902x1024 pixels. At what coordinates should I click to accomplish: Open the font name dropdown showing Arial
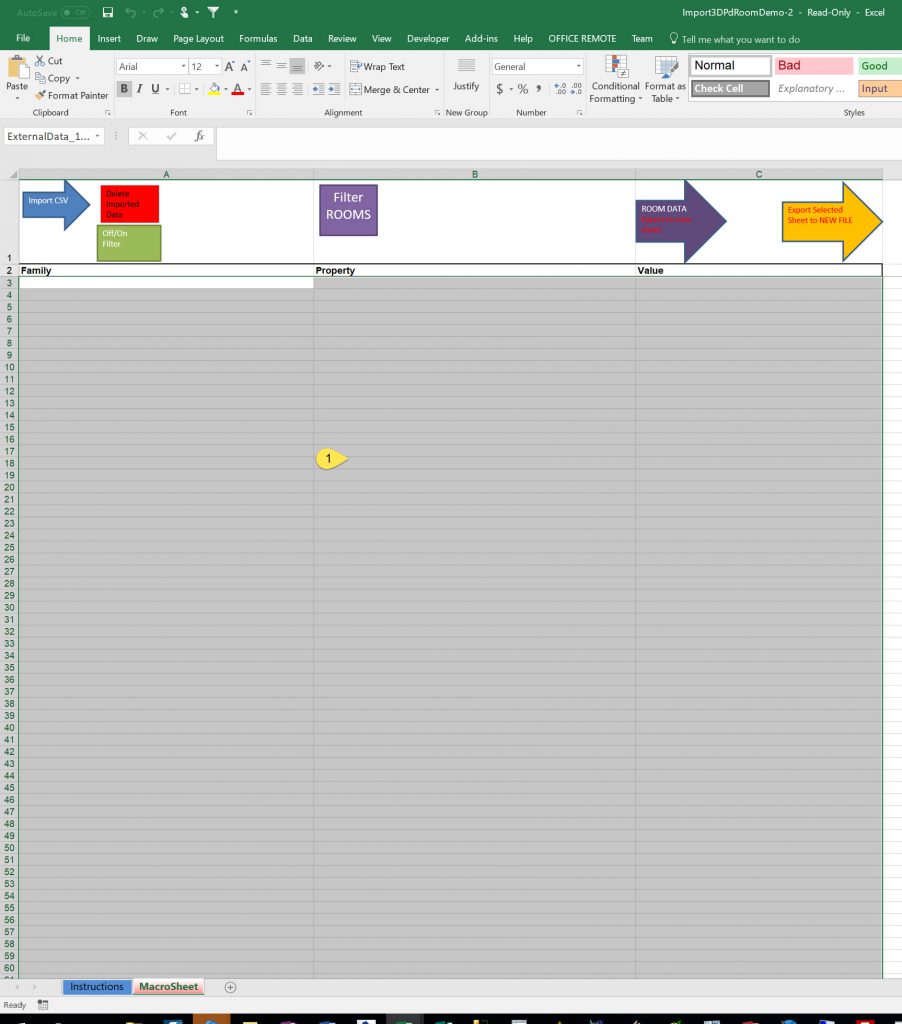[183, 67]
